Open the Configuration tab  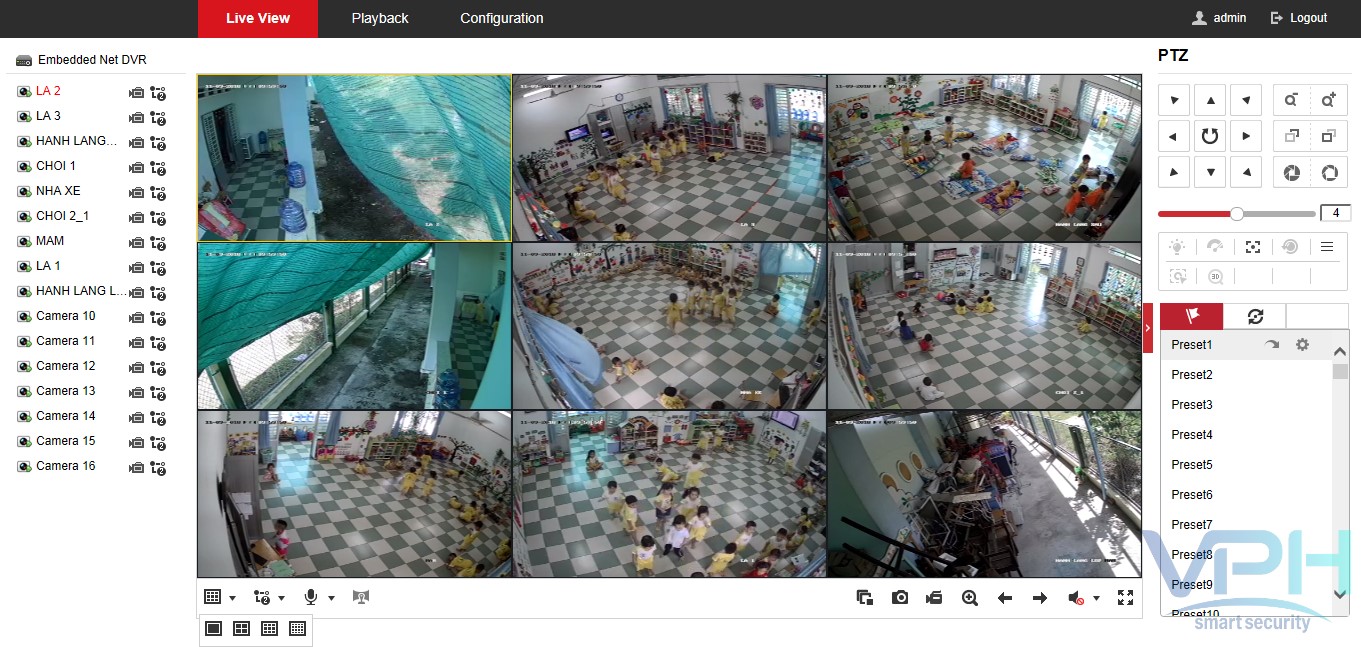(x=502, y=18)
